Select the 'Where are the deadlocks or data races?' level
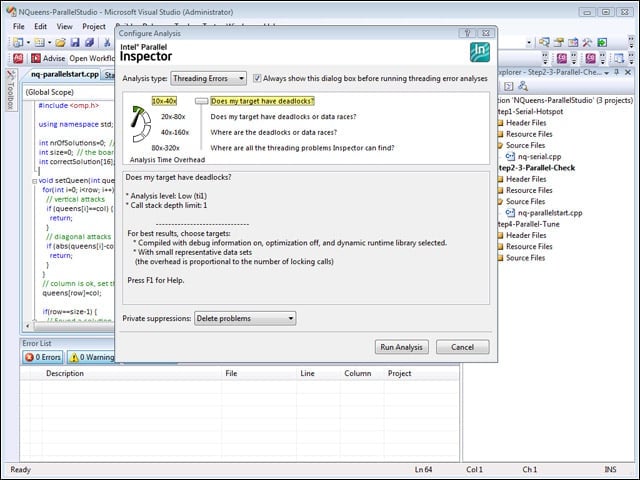This screenshot has width=640, height=480. [x=273, y=132]
